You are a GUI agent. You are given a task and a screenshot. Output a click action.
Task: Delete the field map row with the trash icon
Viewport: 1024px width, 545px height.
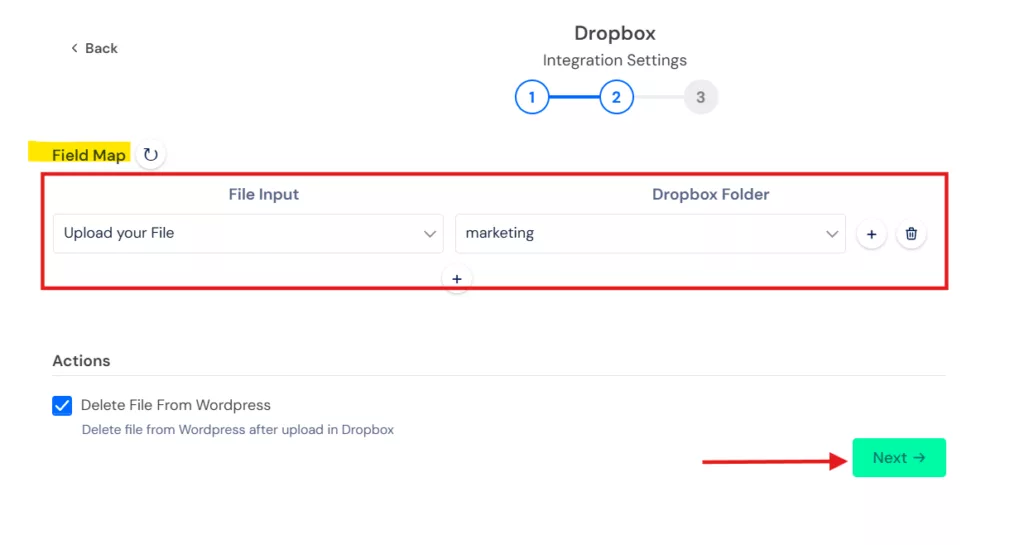pos(911,234)
